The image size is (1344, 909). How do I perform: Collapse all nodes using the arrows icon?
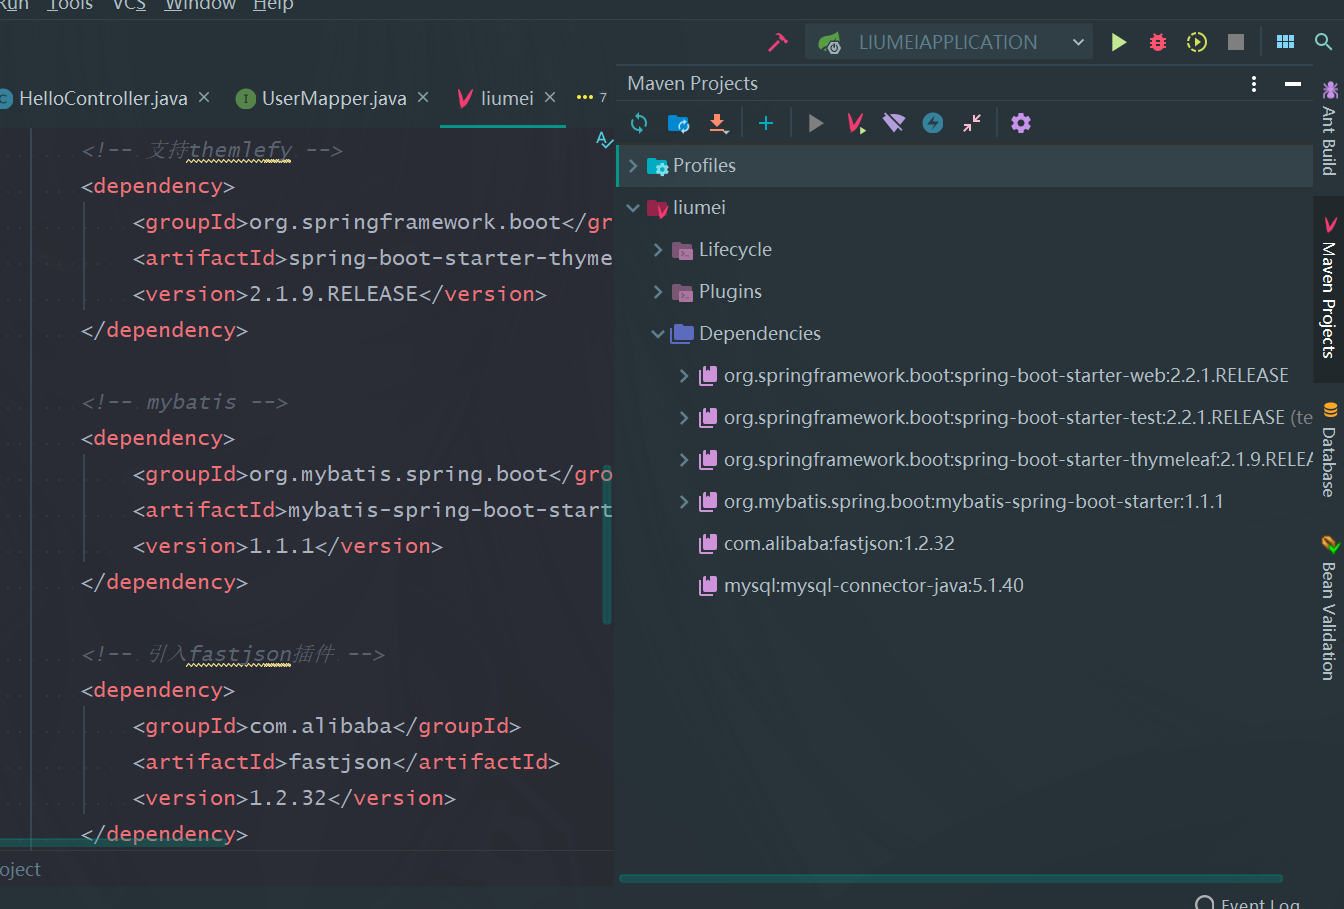tap(971, 123)
